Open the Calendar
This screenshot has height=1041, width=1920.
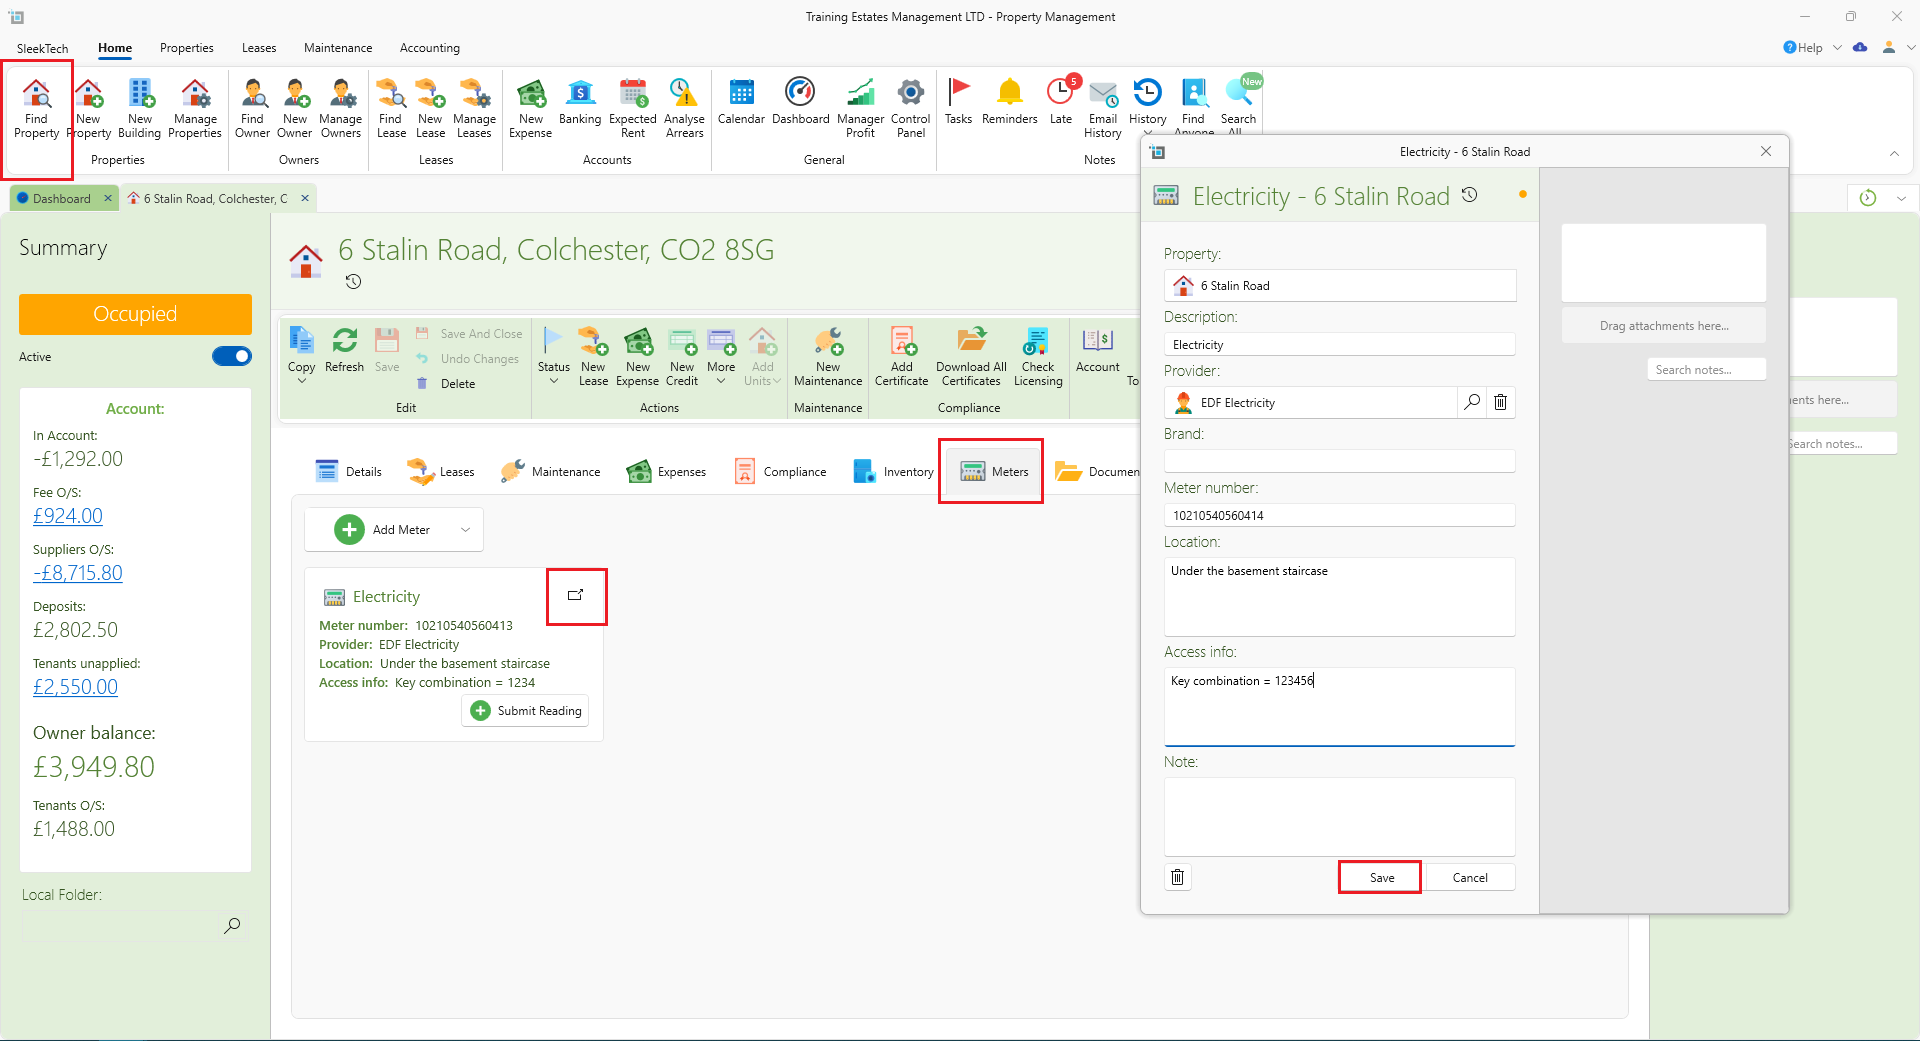(741, 102)
